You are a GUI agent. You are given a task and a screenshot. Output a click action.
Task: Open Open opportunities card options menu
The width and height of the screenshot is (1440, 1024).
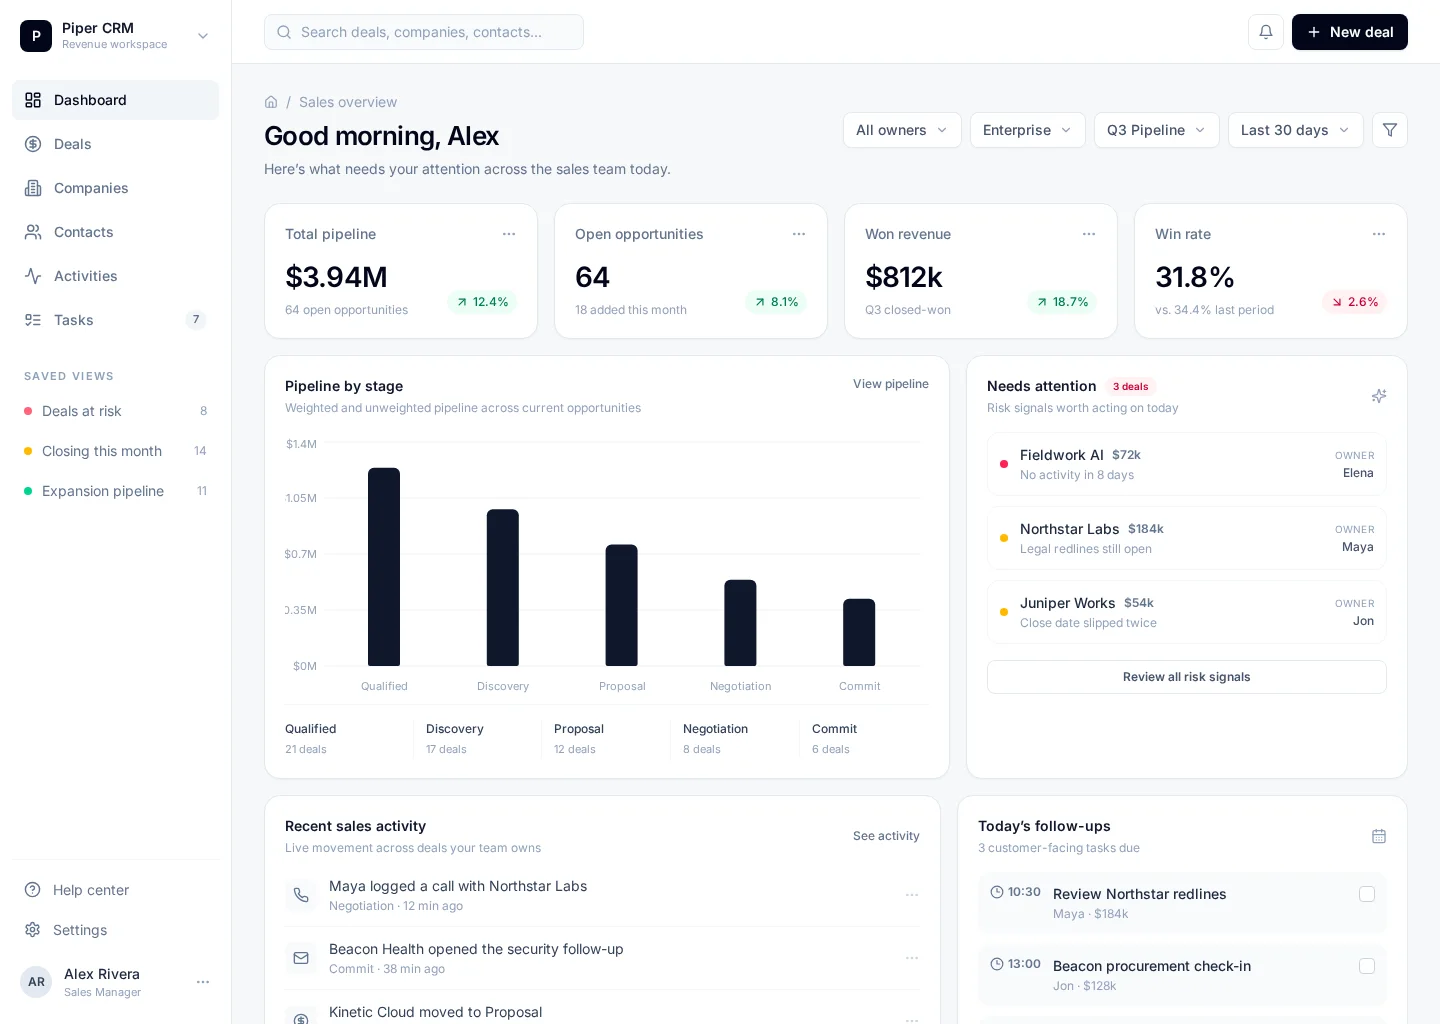[799, 234]
